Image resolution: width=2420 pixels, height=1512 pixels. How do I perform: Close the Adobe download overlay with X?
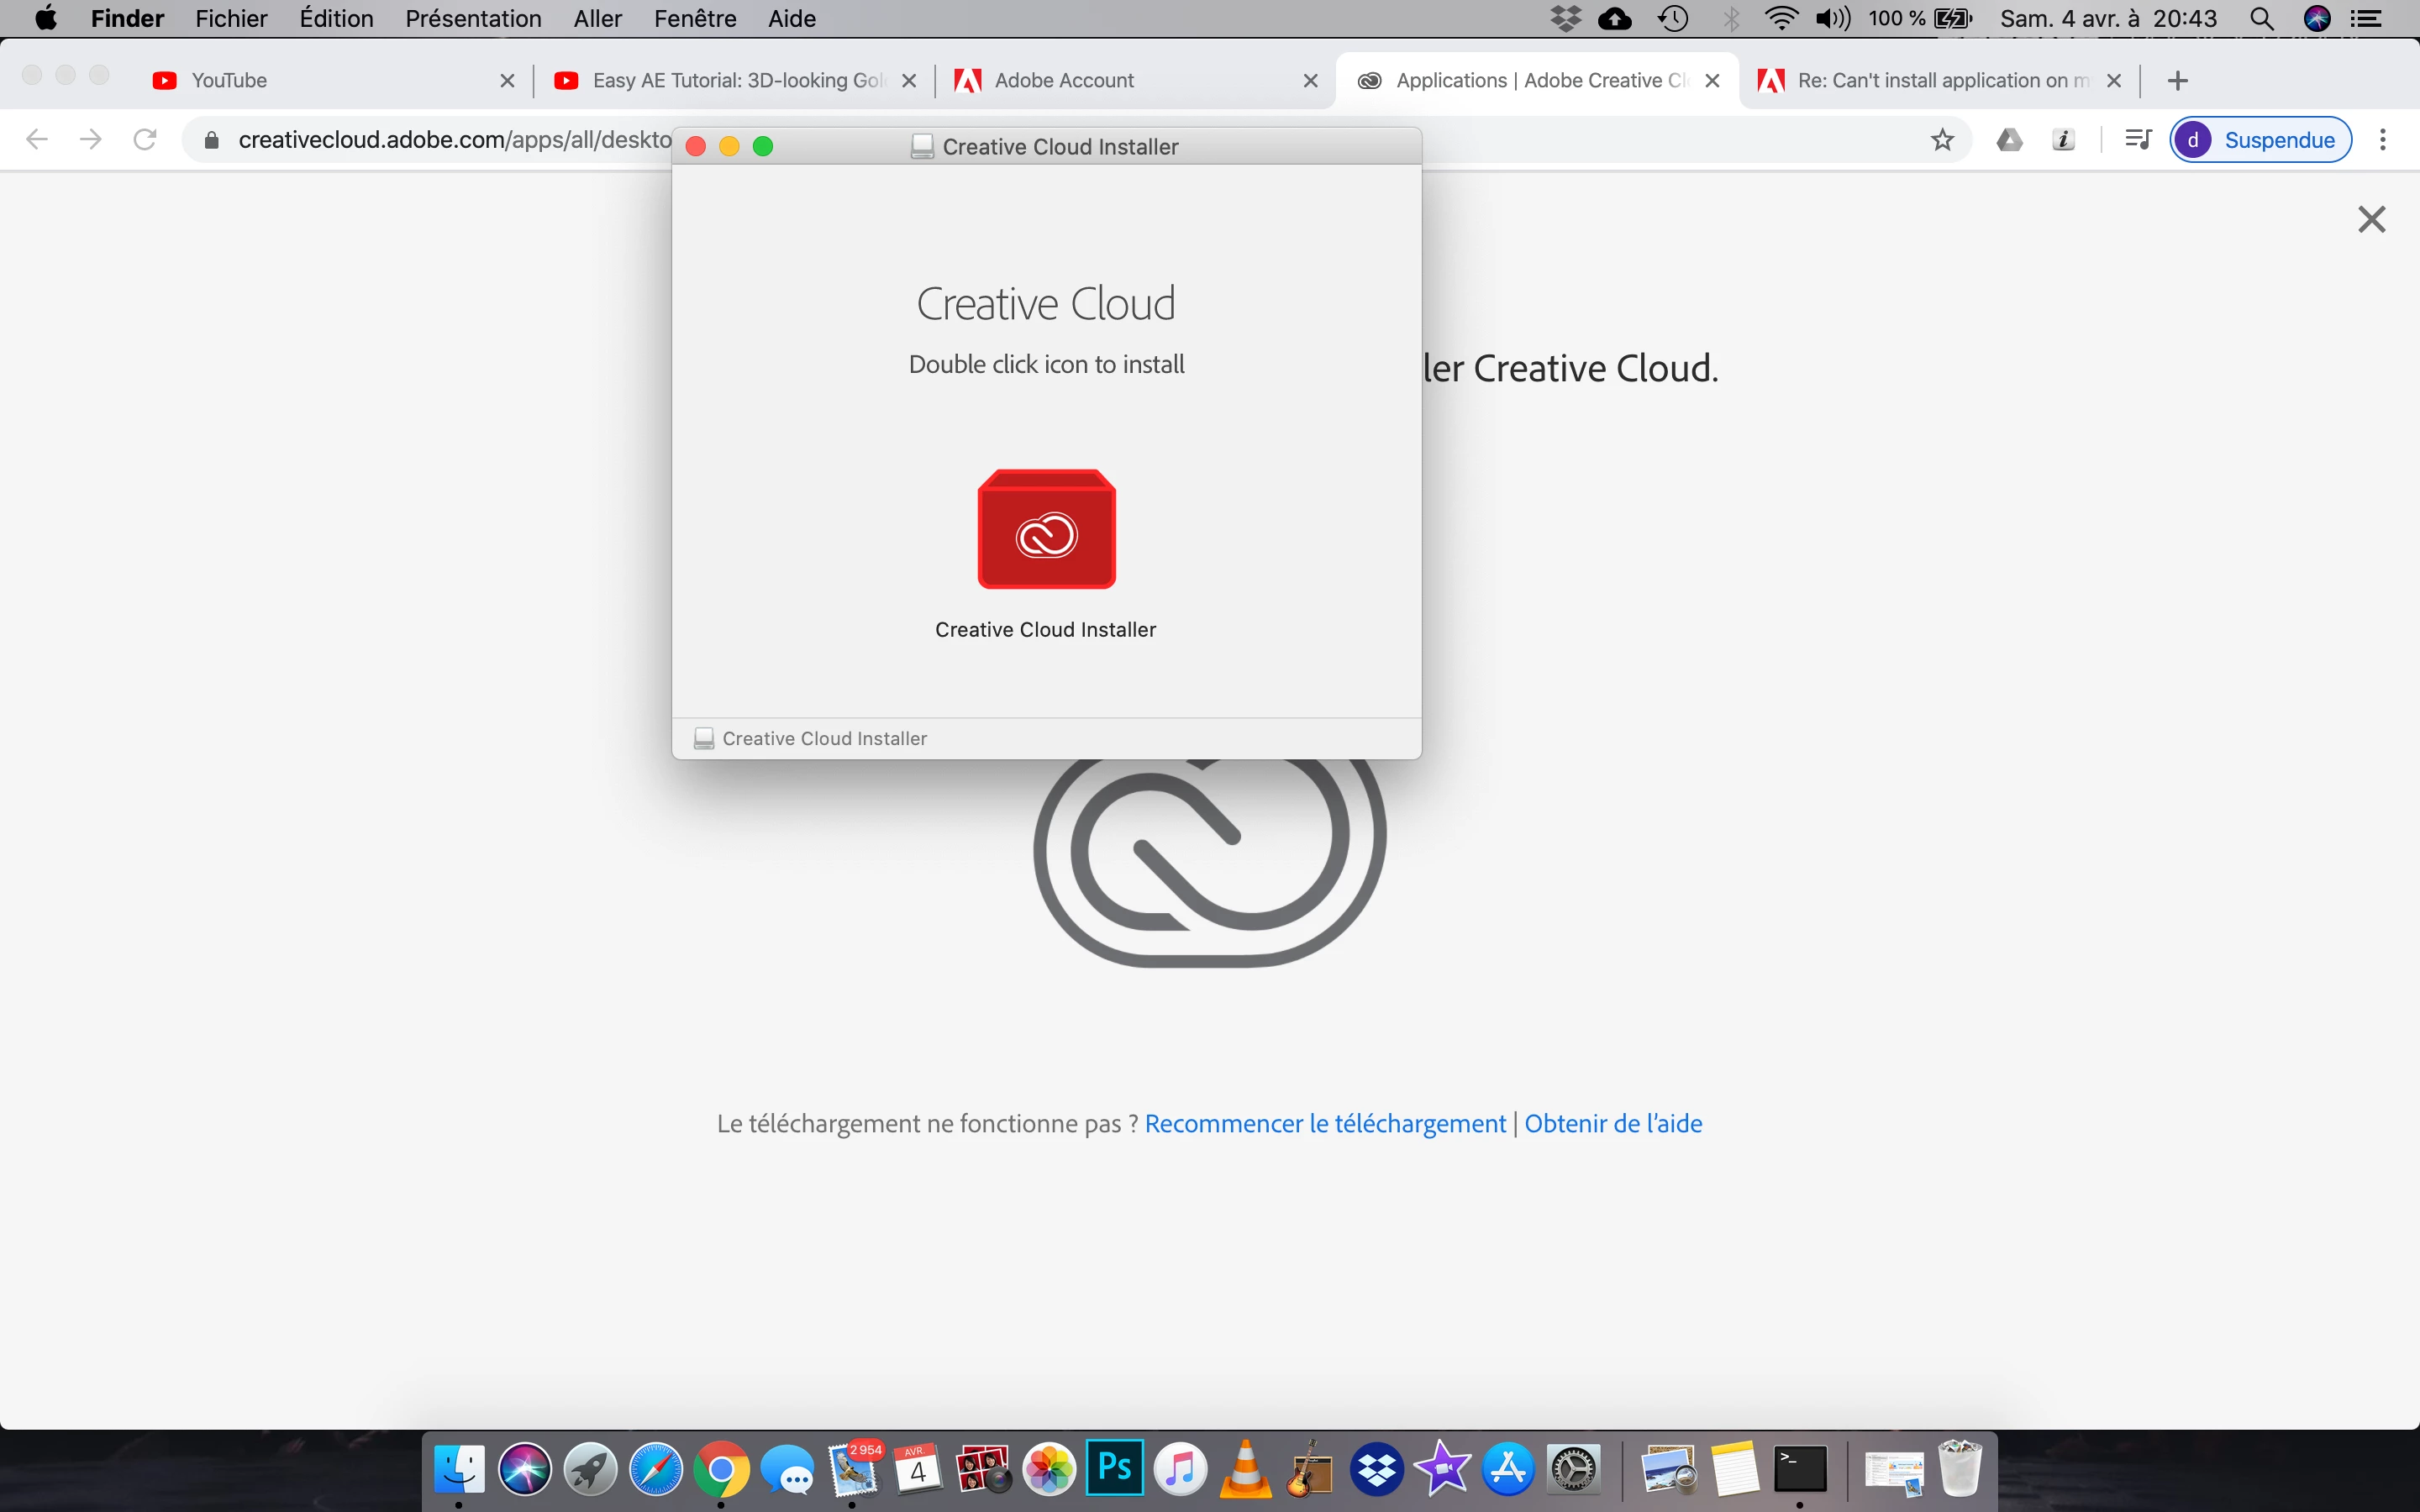pos(2371,219)
